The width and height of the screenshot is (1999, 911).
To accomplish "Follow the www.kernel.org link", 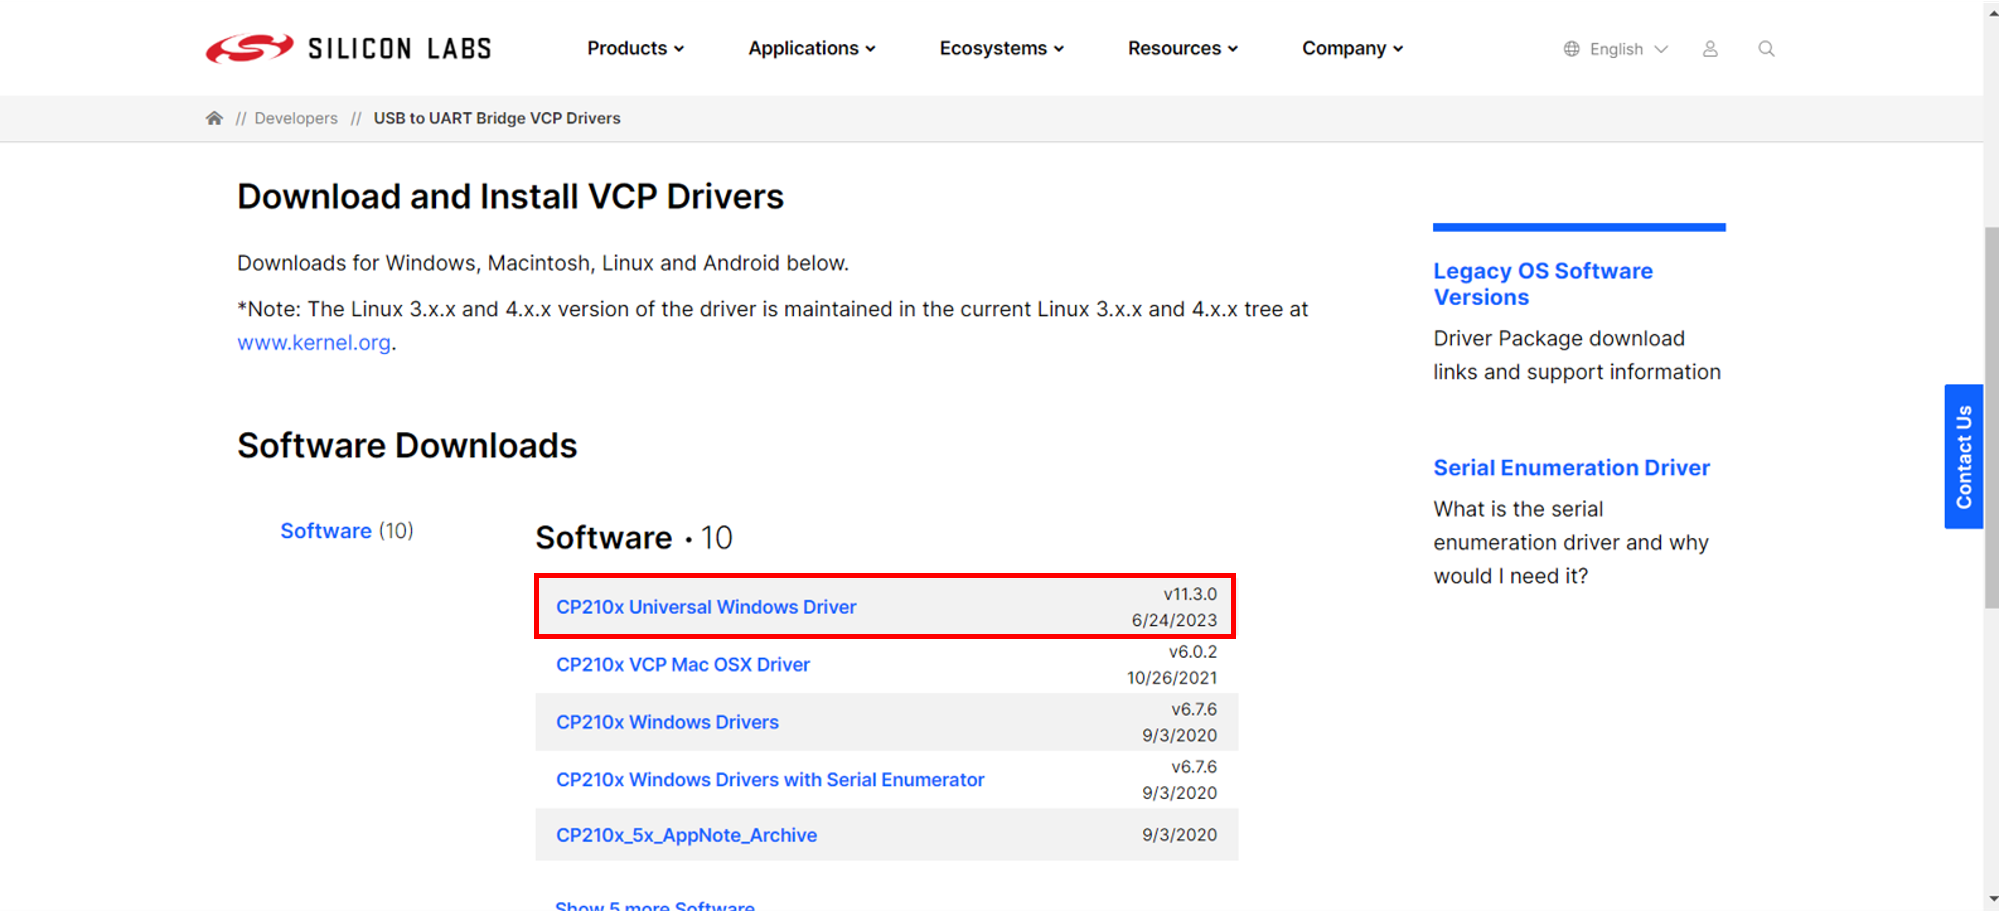I will [314, 342].
